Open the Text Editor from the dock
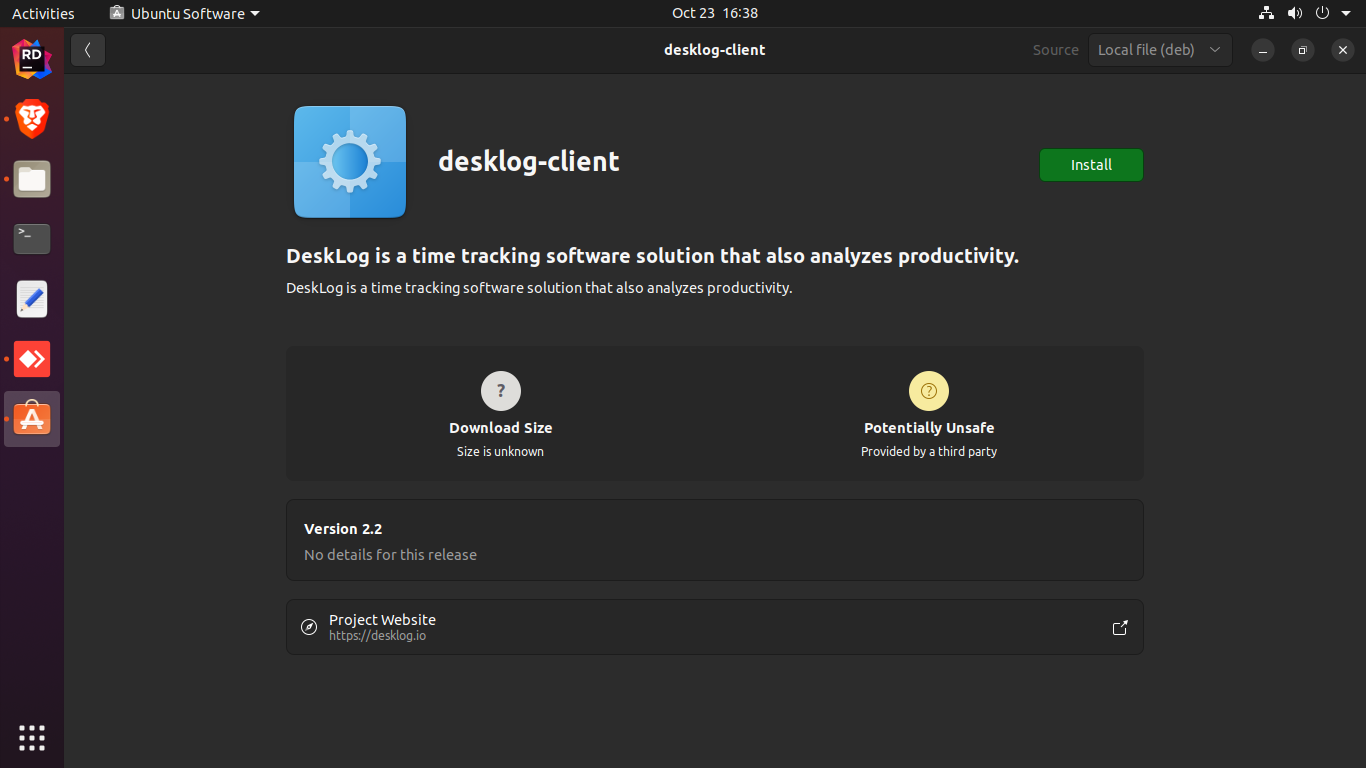Screen dimensions: 1366x768 pyautogui.click(x=32, y=299)
